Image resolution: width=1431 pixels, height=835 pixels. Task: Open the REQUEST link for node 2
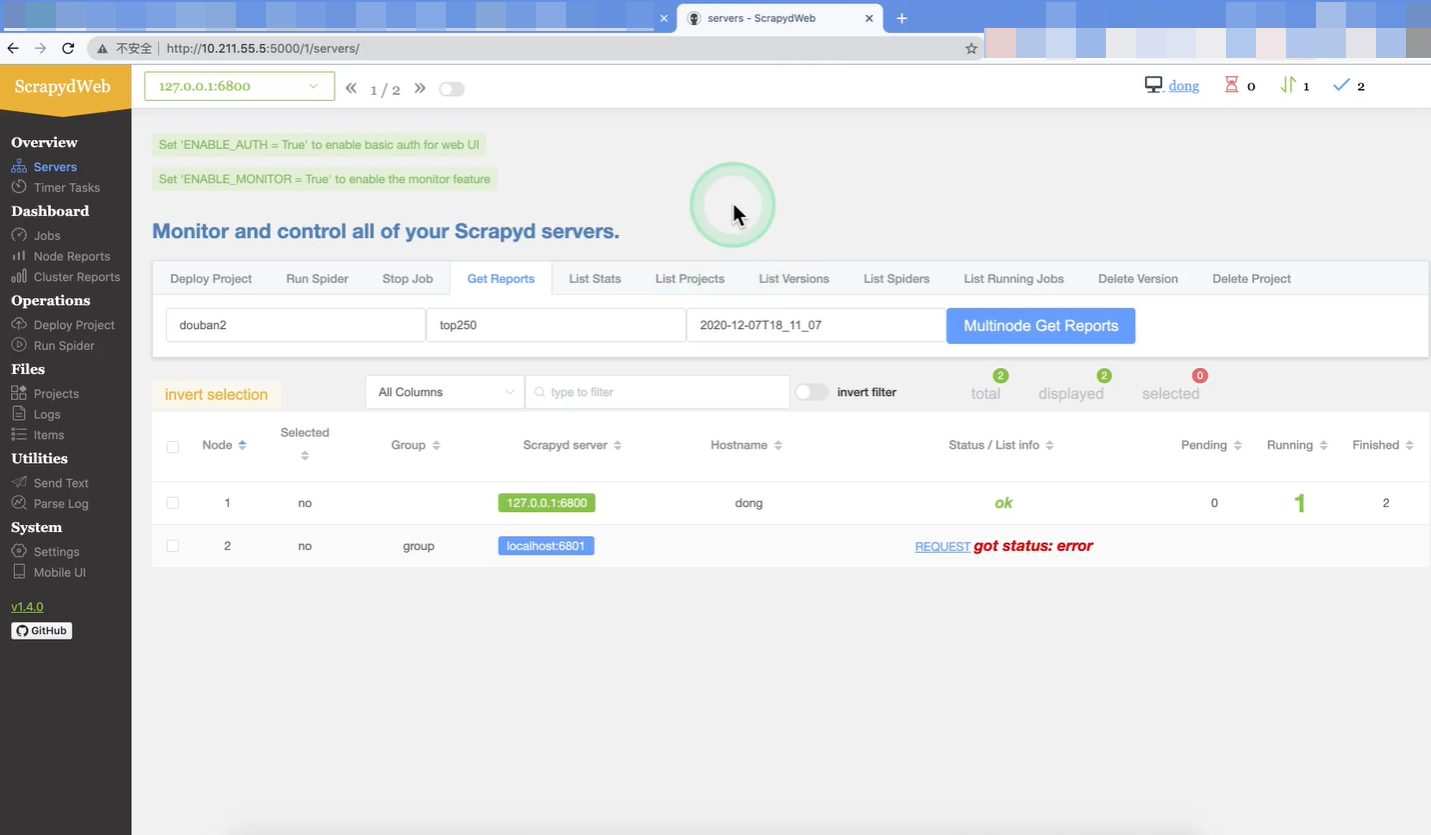942,547
